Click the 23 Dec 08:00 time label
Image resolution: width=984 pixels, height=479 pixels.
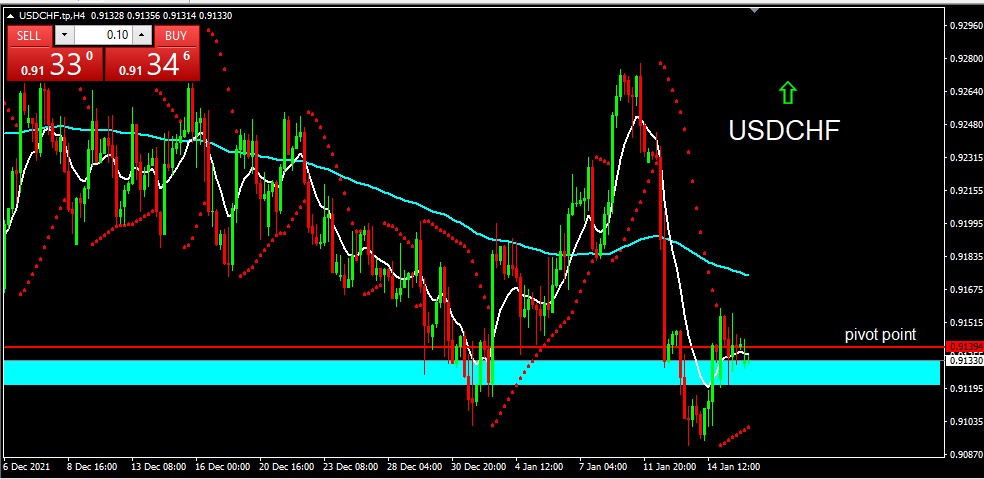point(351,467)
